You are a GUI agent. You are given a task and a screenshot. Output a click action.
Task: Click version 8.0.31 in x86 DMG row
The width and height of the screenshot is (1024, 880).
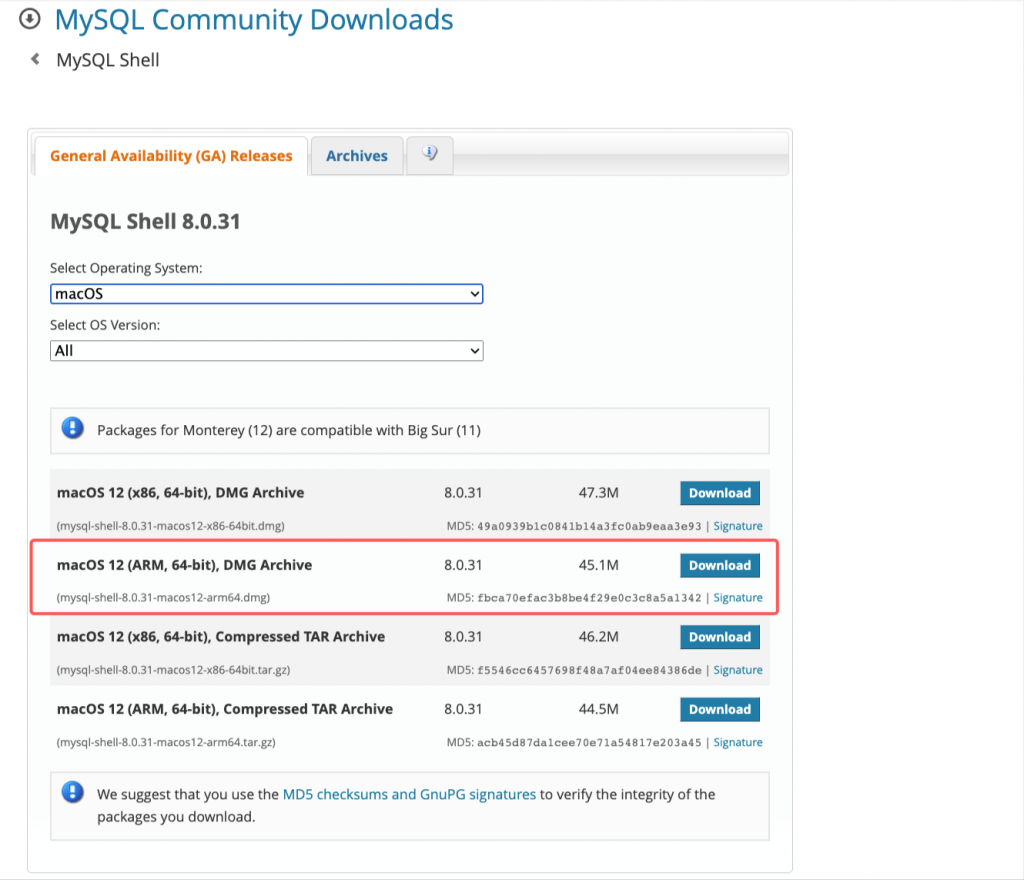tap(463, 493)
